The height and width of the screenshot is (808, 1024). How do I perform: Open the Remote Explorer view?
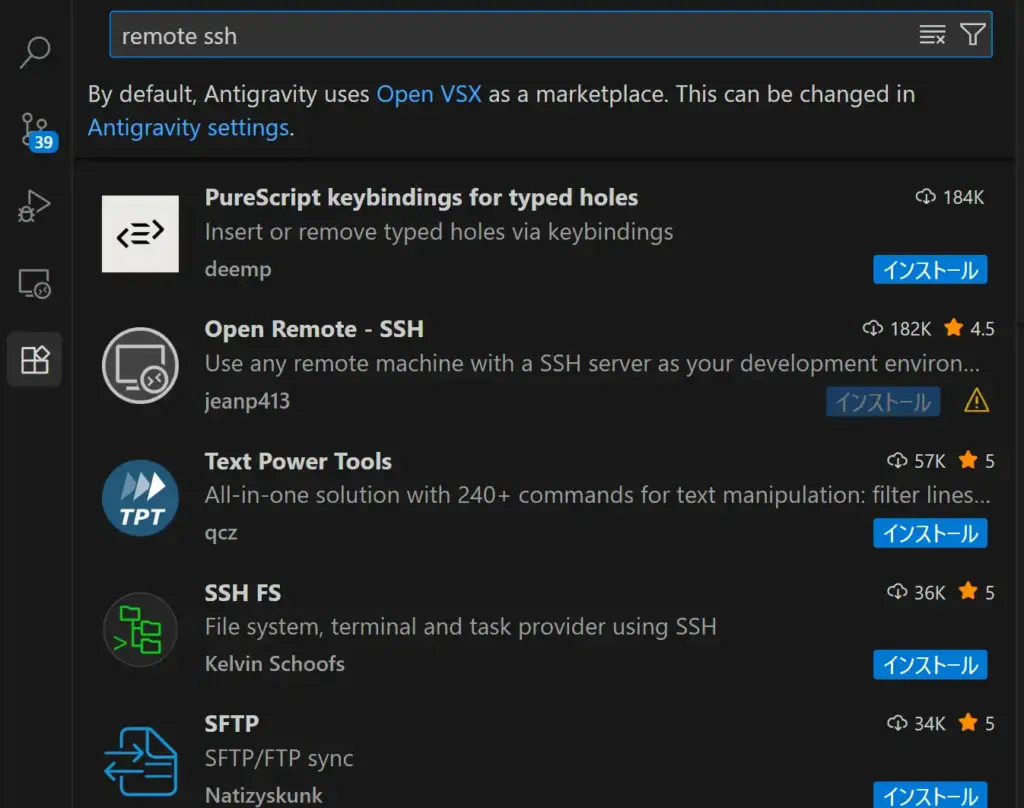[35, 284]
